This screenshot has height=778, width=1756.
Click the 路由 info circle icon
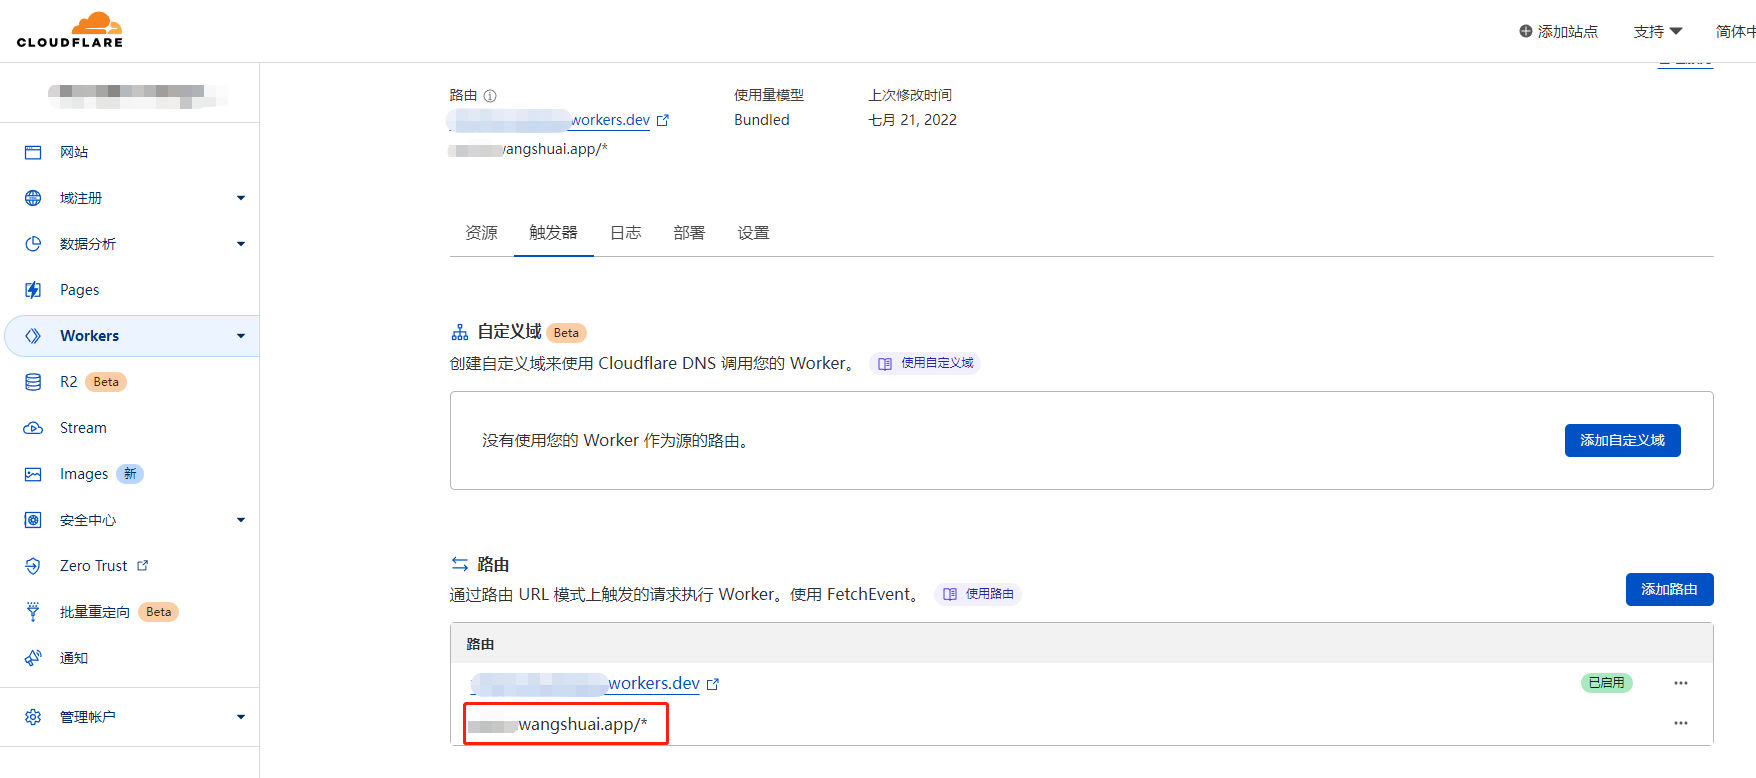click(490, 96)
